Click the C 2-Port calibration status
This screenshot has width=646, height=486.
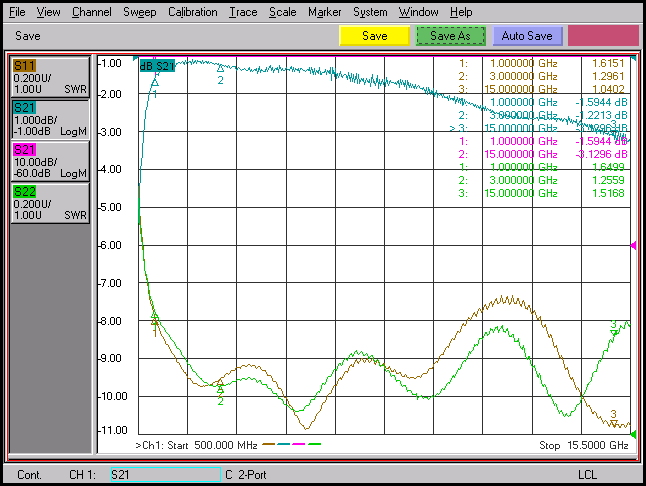click(246, 475)
